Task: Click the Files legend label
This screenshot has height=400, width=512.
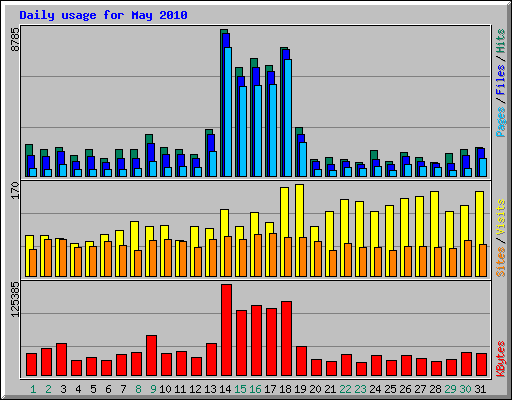Action: click(501, 80)
